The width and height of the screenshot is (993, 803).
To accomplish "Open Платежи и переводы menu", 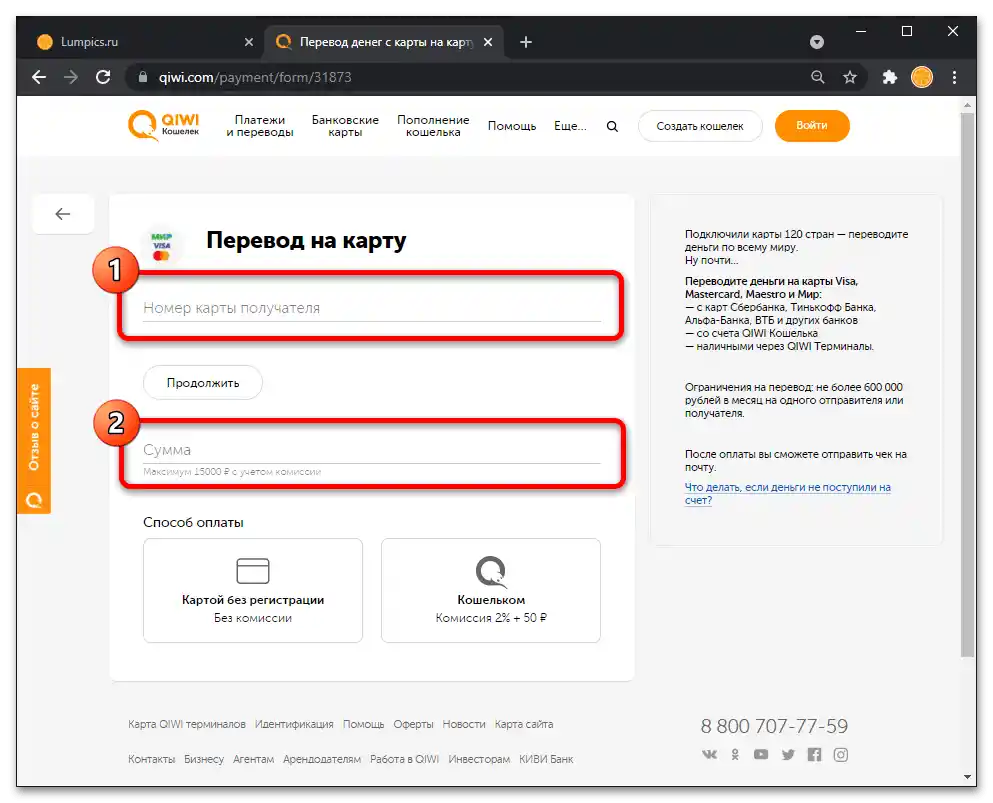I will [260, 126].
